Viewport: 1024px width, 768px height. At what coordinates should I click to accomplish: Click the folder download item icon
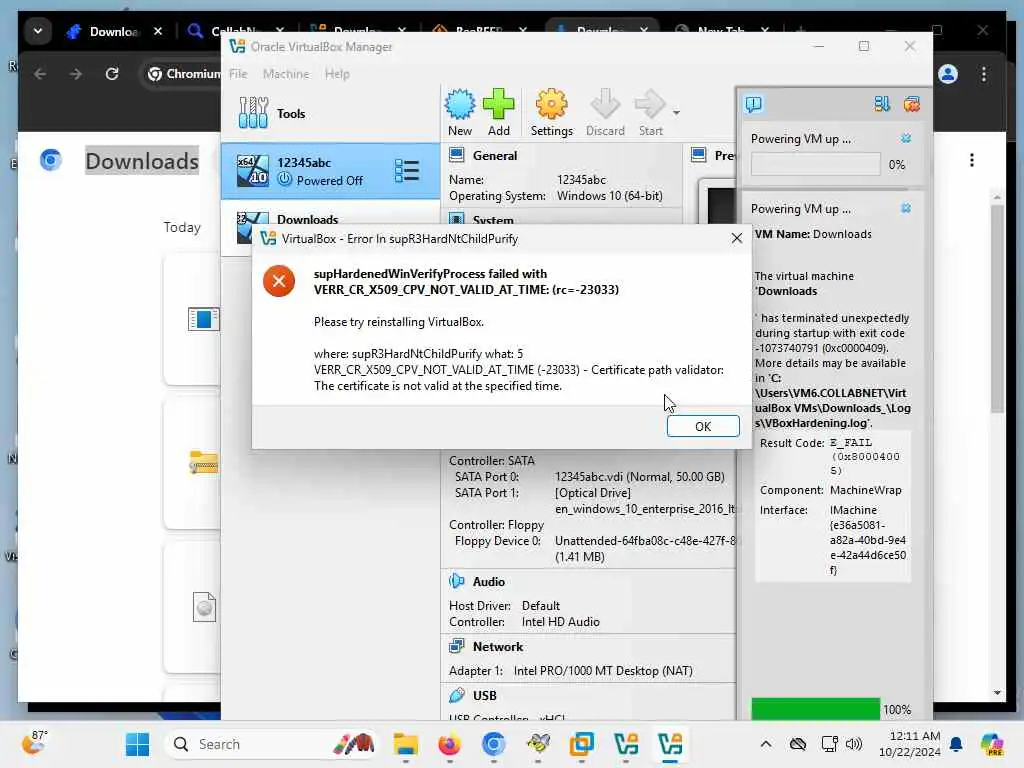203,462
